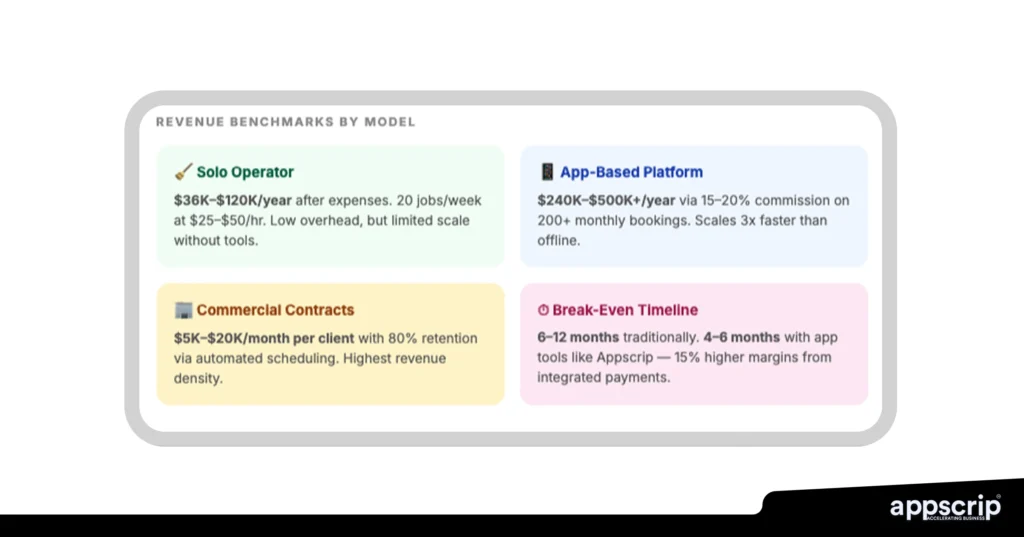Image resolution: width=1024 pixels, height=537 pixels.
Task: Click the building icon beside Commercial Contracts
Action: (183, 310)
